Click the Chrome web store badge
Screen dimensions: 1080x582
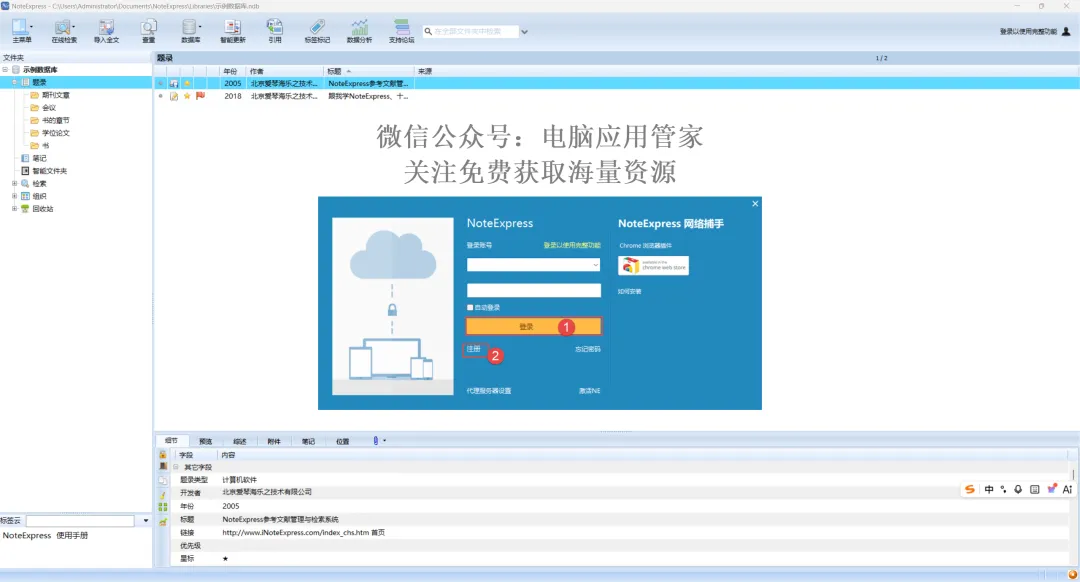(653, 265)
